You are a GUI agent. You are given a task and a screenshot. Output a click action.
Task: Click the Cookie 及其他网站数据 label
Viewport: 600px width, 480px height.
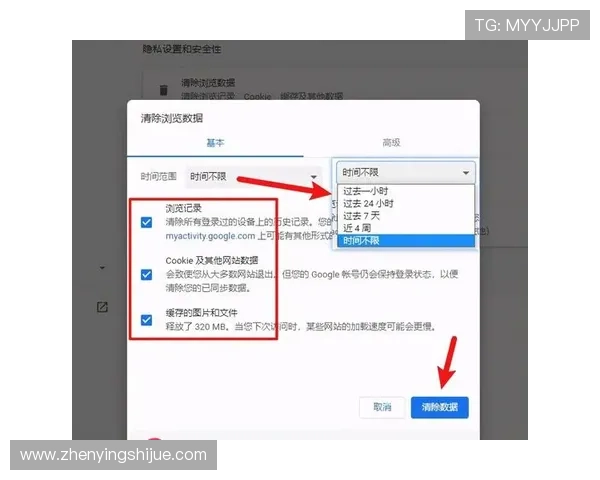point(212,261)
